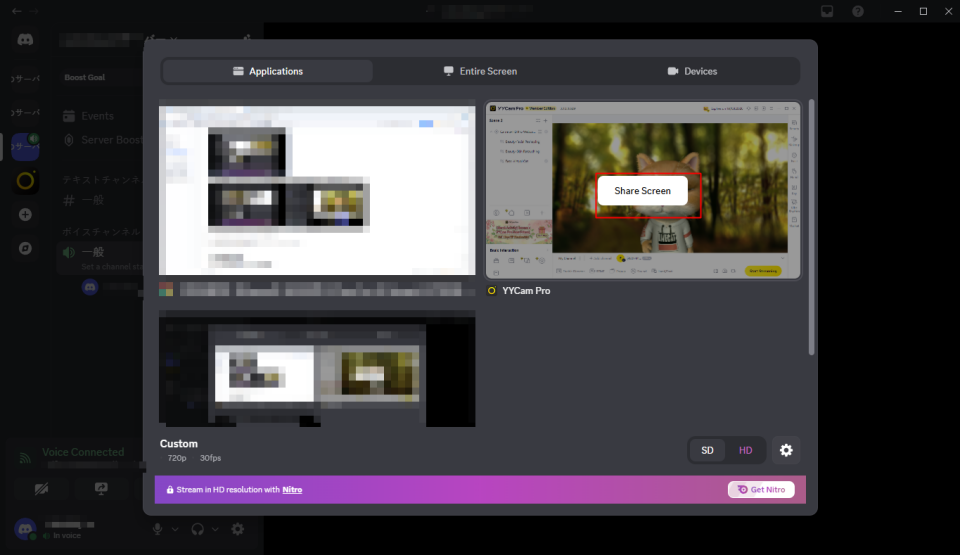Screen dimensions: 960x555
Task: Expand the microphone input options arrow
Action: [176, 529]
